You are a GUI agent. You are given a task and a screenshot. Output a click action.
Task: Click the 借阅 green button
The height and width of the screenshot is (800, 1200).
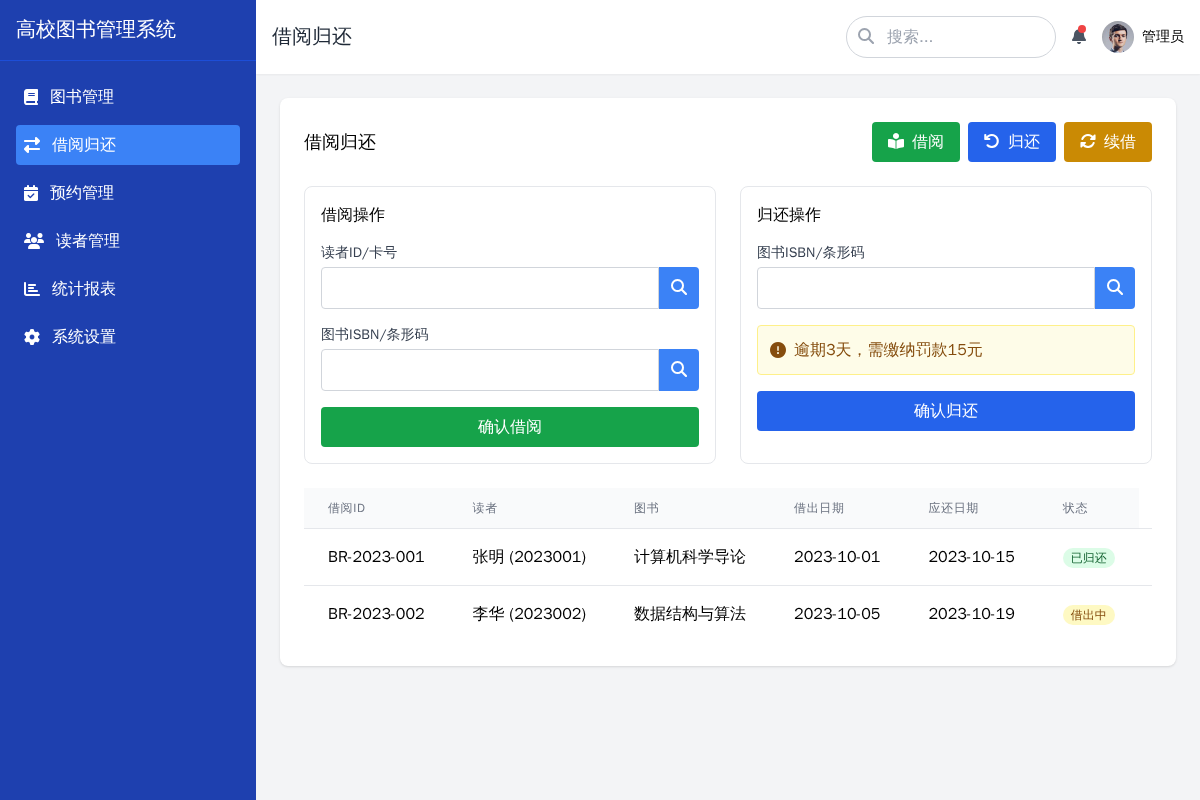(916, 141)
